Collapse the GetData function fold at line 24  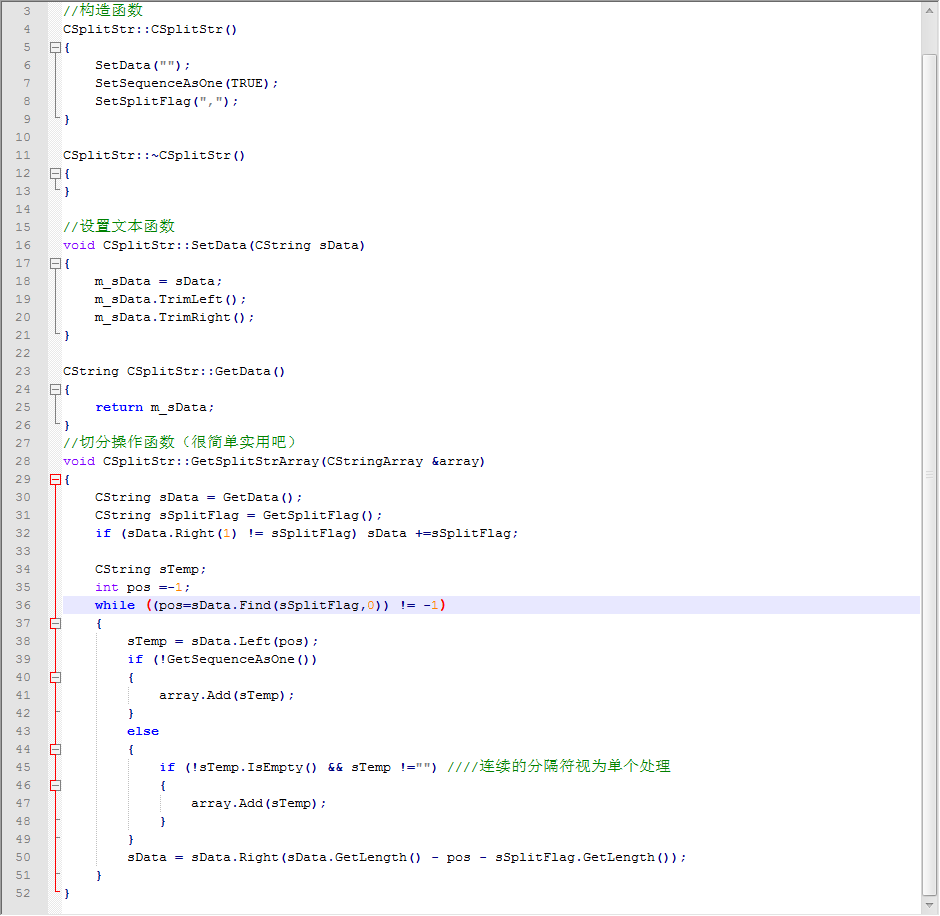[55, 389]
